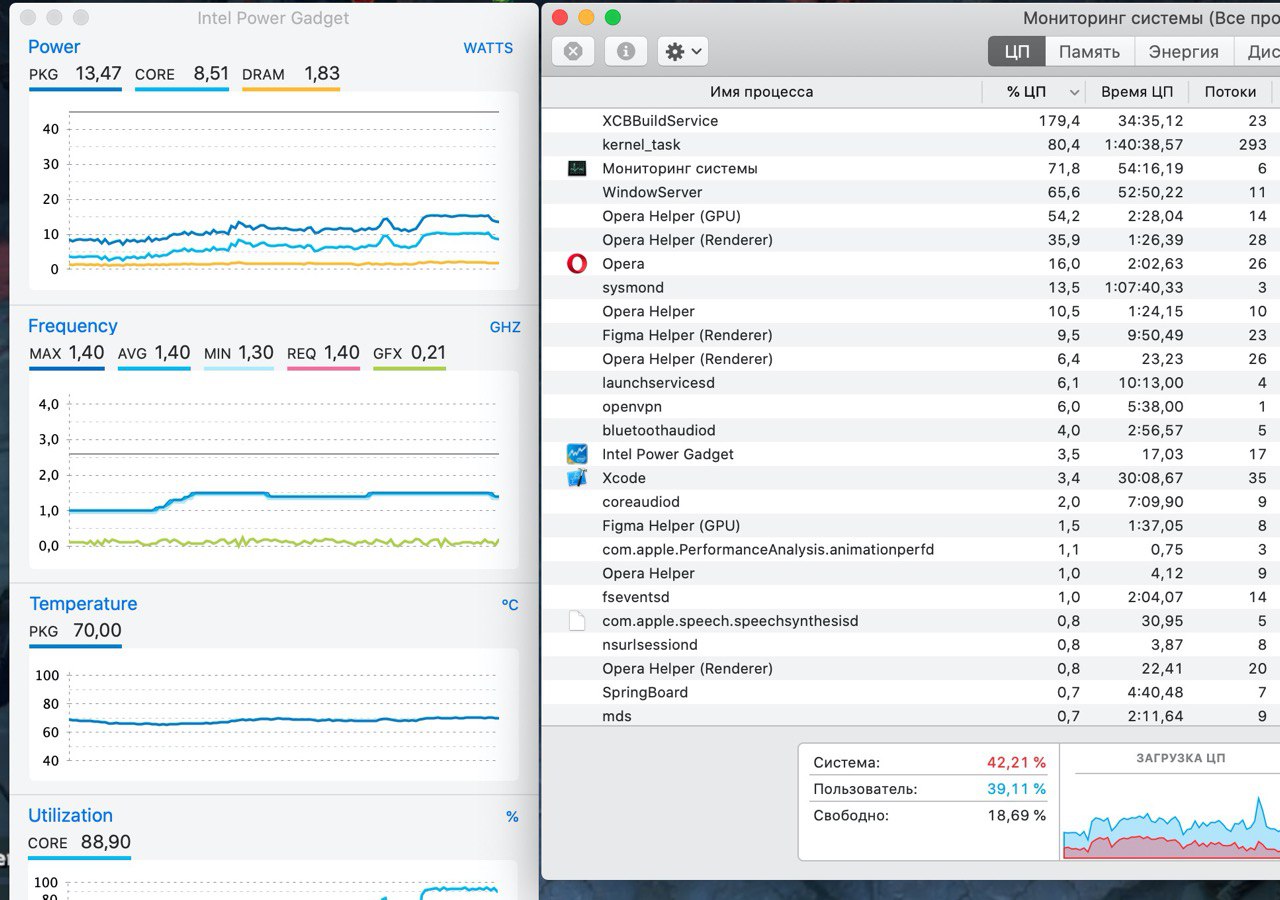The height and width of the screenshot is (900, 1280).
Task: Select the animationperfd process row
Action: pos(911,550)
